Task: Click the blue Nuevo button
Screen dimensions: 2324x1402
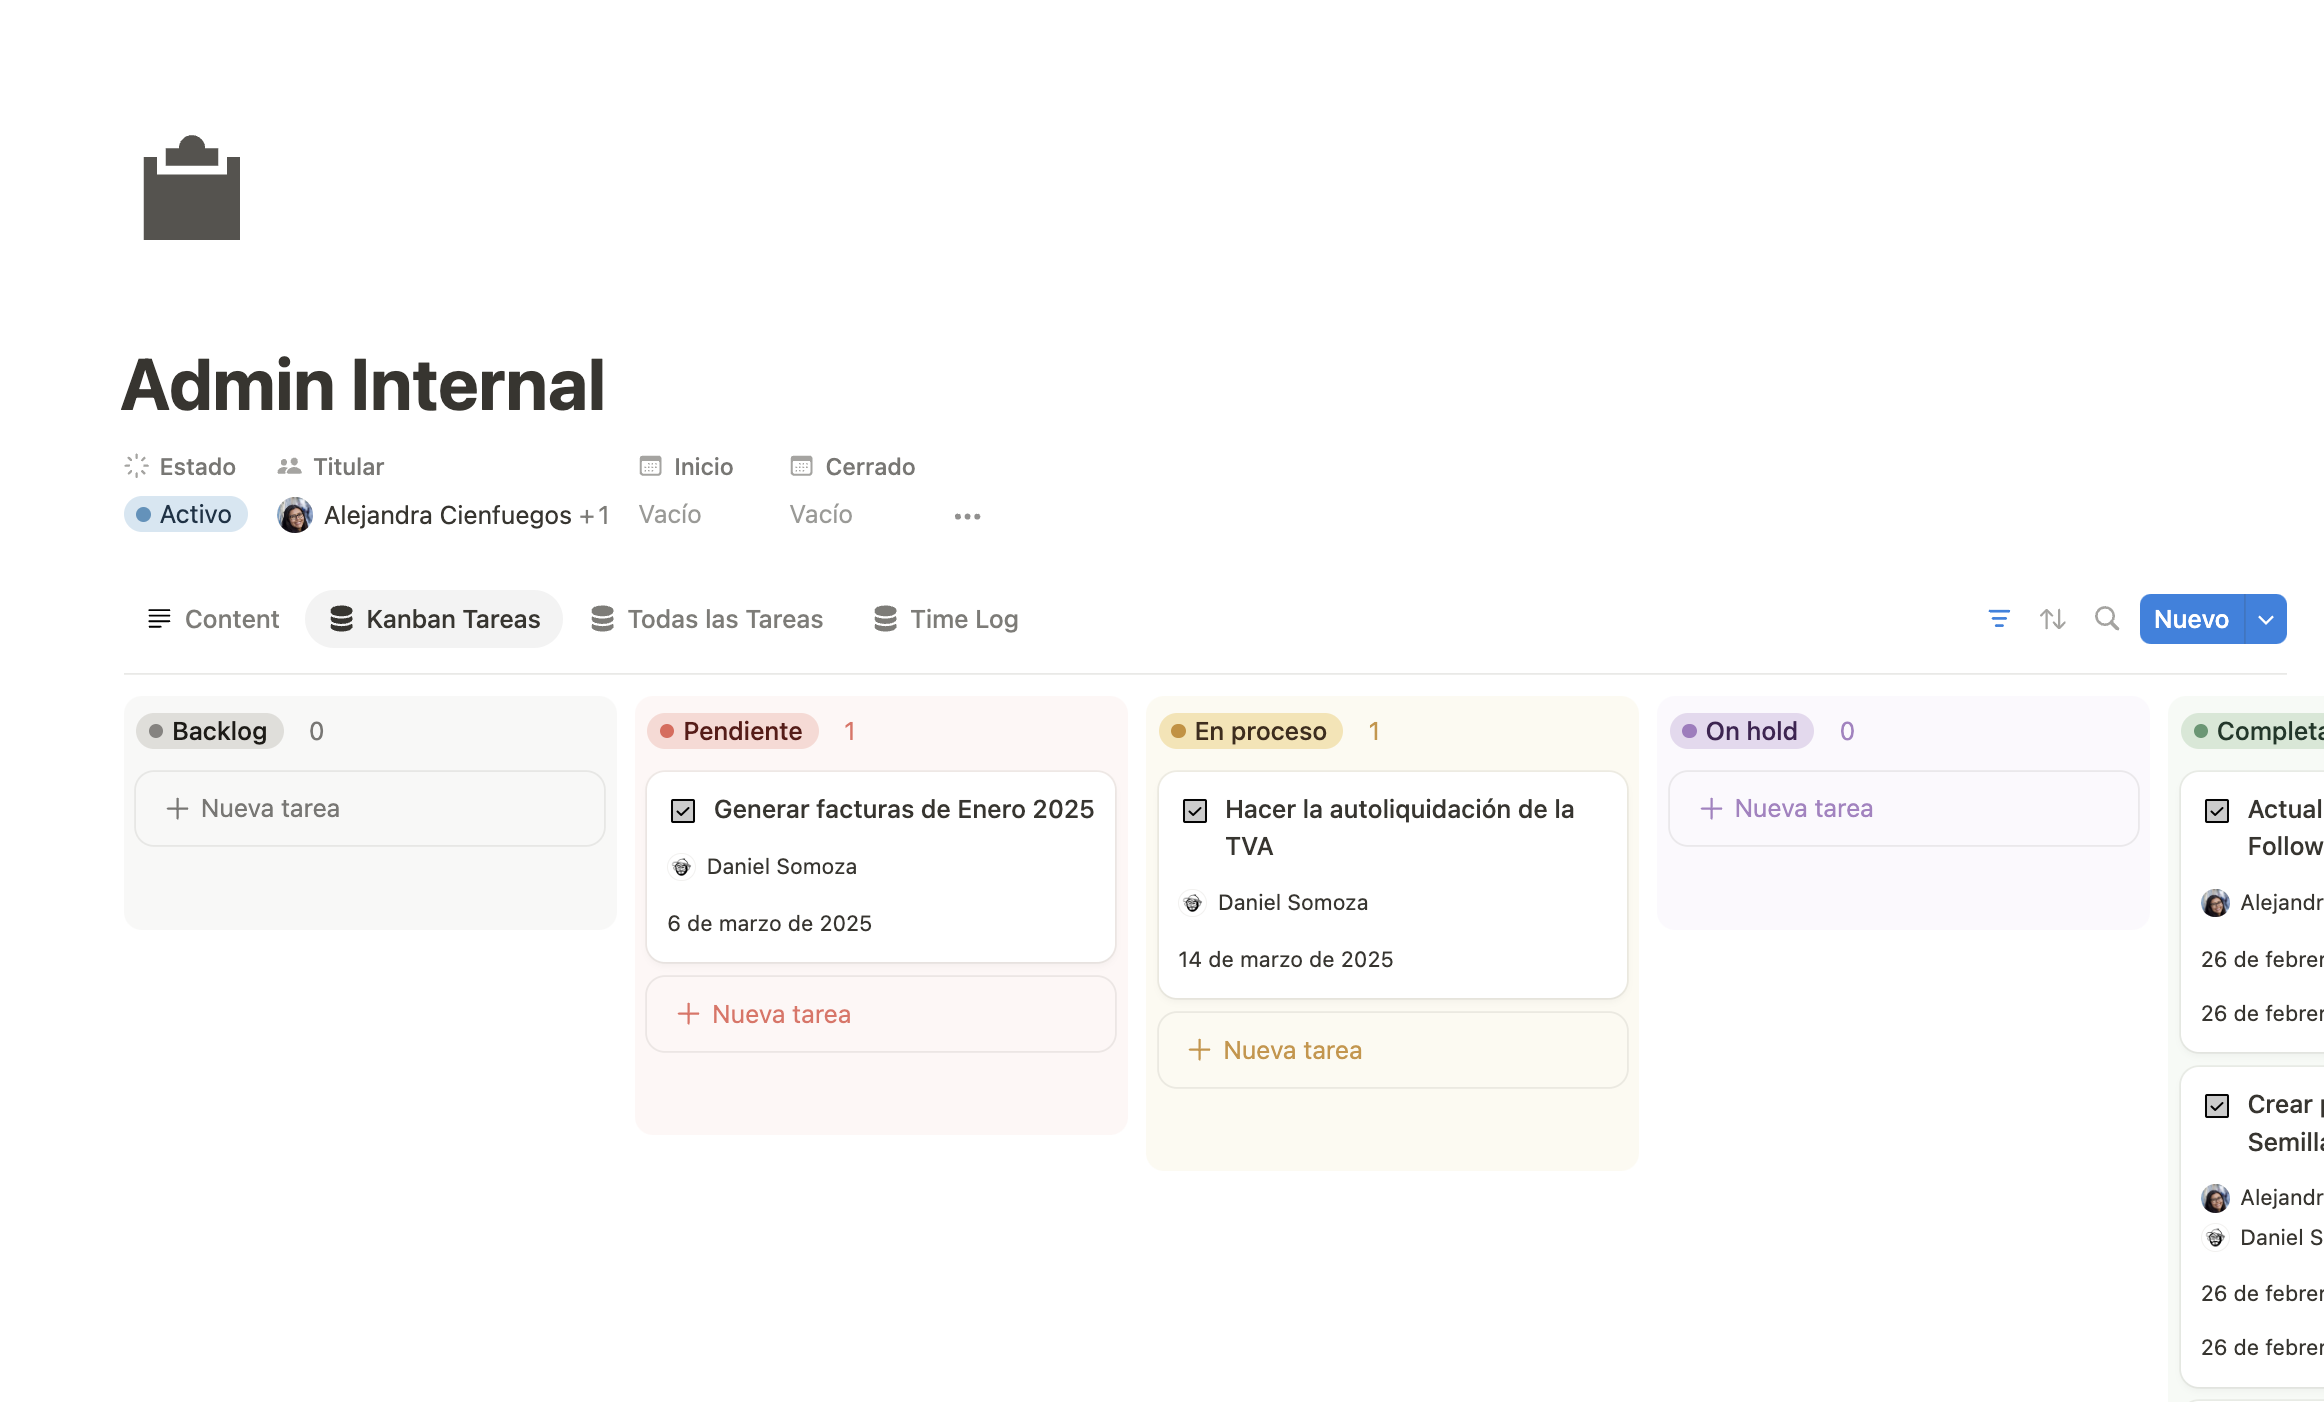Action: pyautogui.click(x=2191, y=619)
